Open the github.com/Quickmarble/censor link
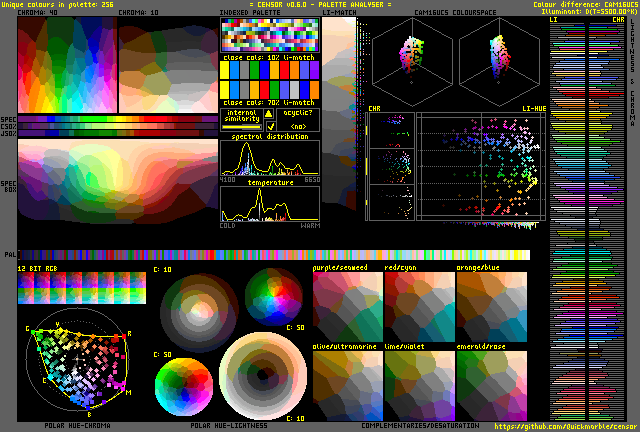The image size is (640, 432). coord(563,426)
